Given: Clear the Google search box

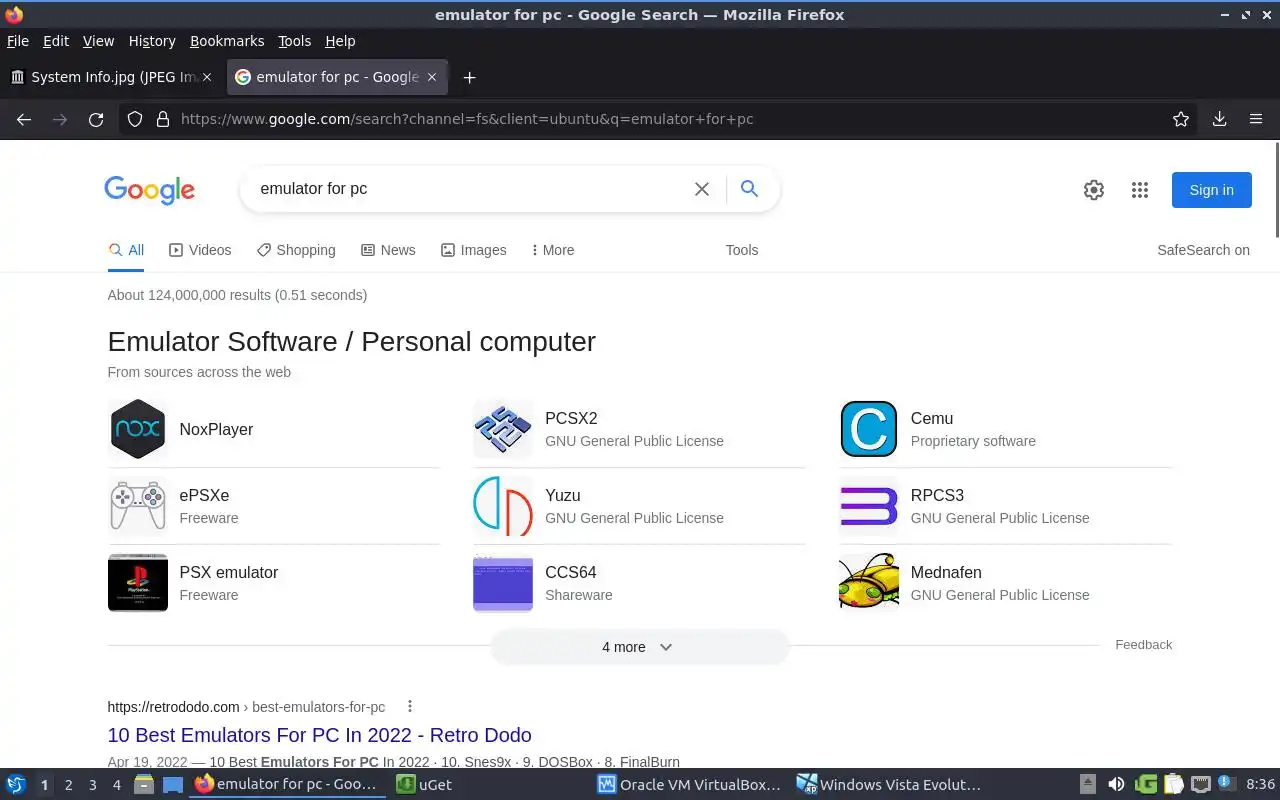Looking at the screenshot, I should [x=702, y=189].
